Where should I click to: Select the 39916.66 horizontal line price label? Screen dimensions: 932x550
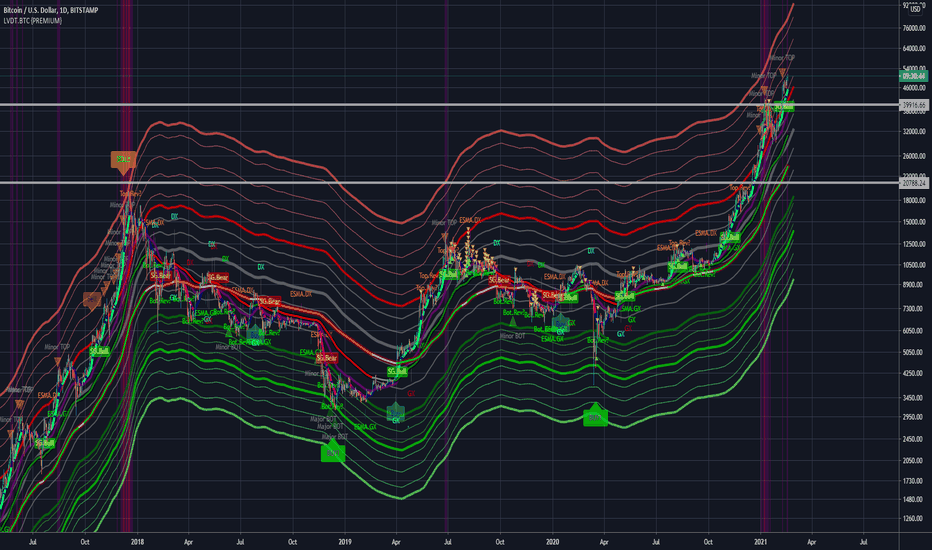(x=914, y=105)
